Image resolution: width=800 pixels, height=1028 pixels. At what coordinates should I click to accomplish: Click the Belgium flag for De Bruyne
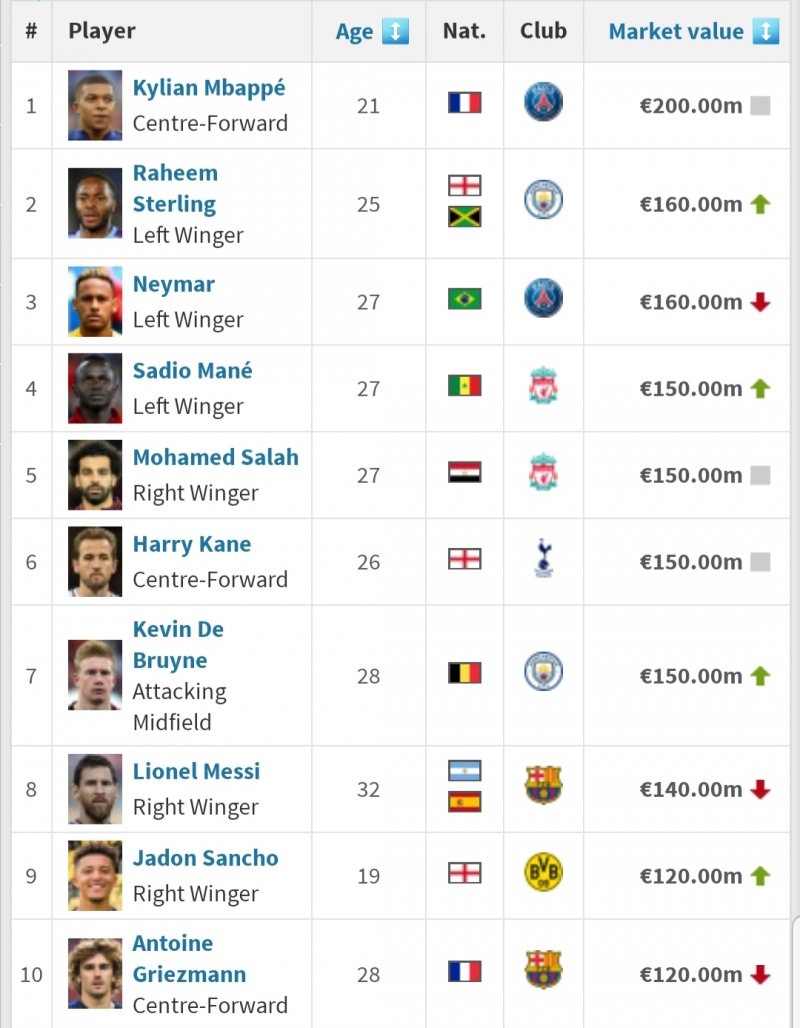(464, 673)
